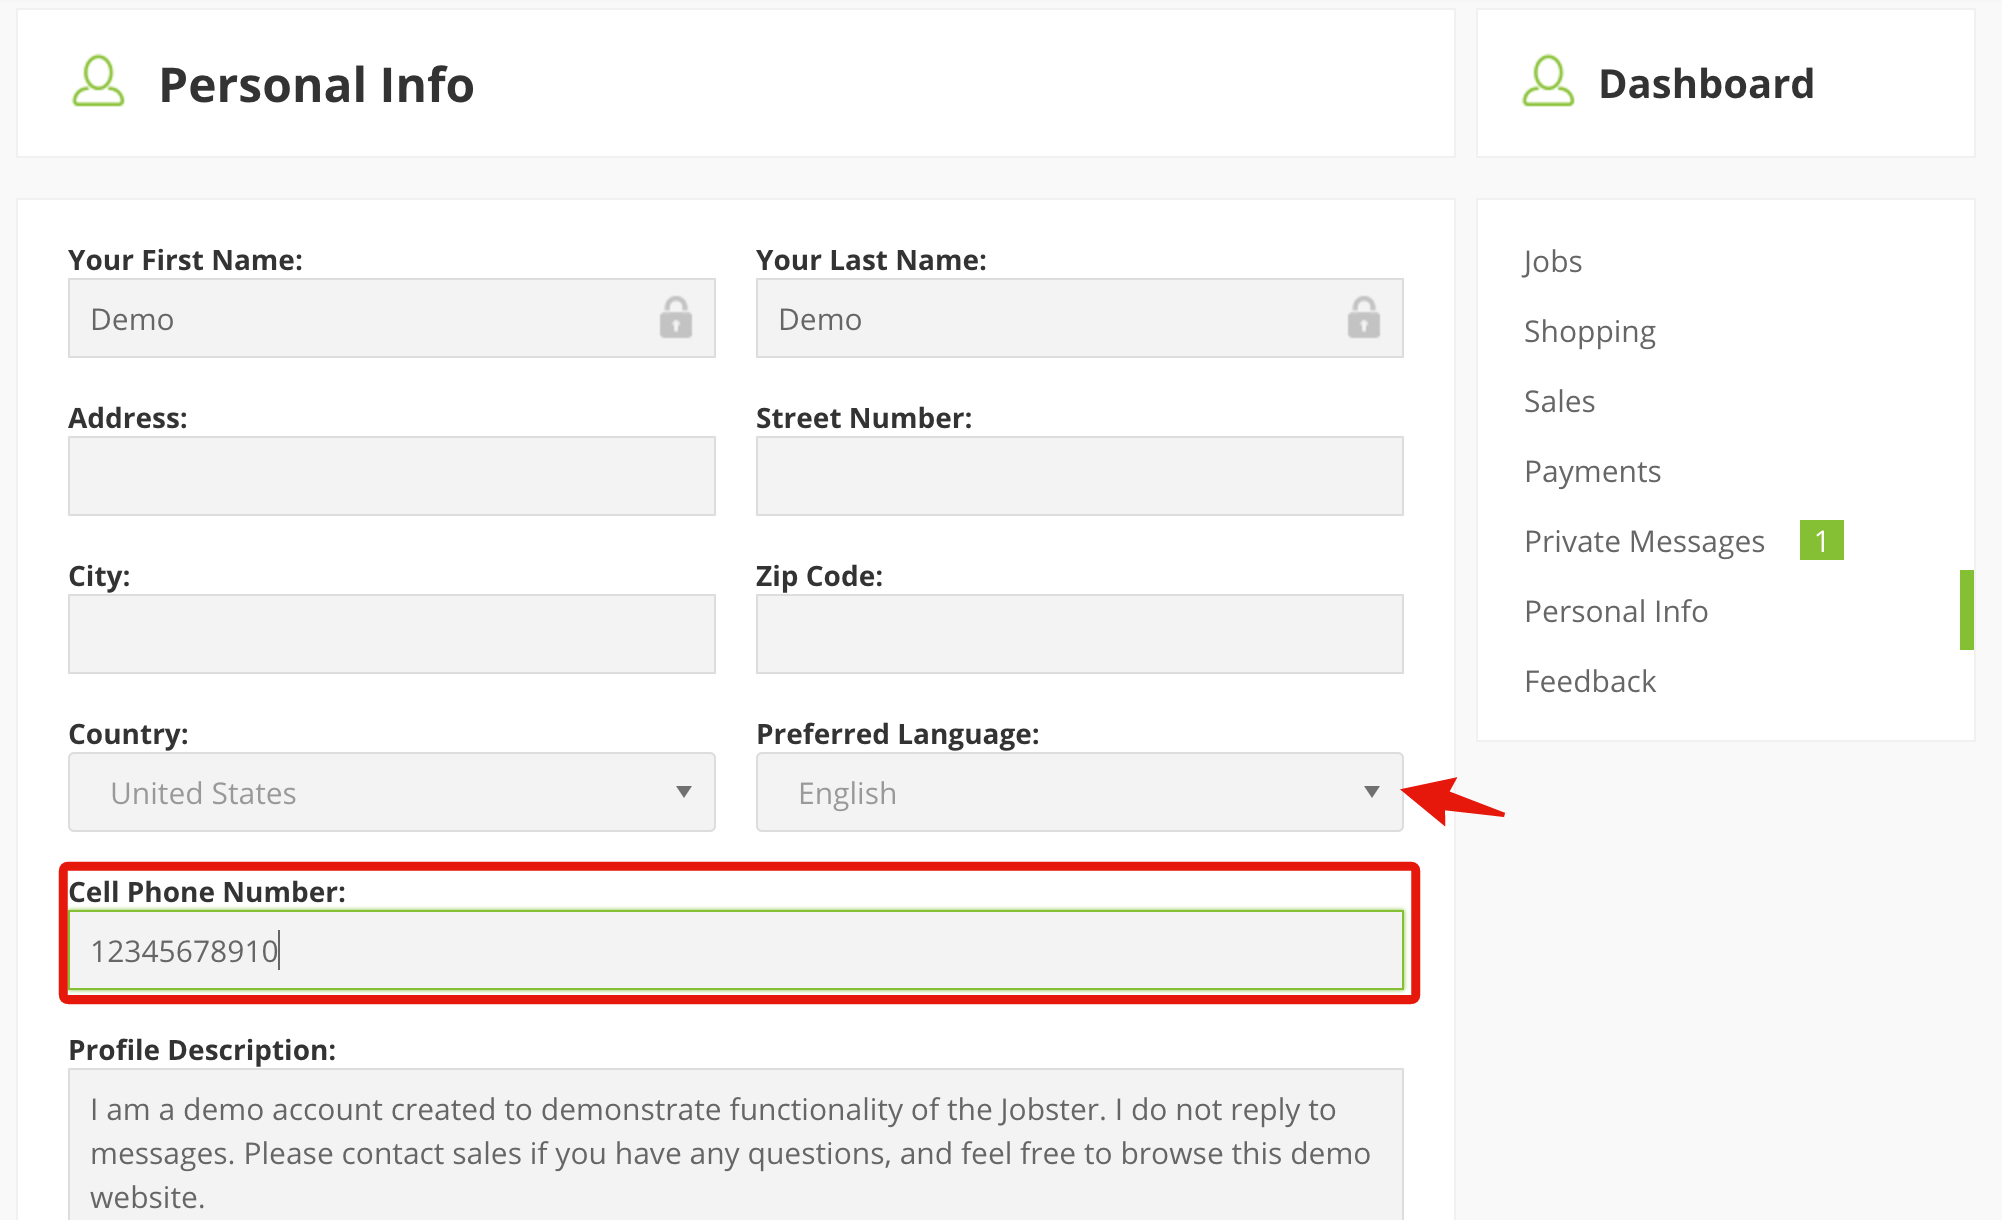Click the Personal Info page heading
The width and height of the screenshot is (2002, 1220).
pos(316,84)
